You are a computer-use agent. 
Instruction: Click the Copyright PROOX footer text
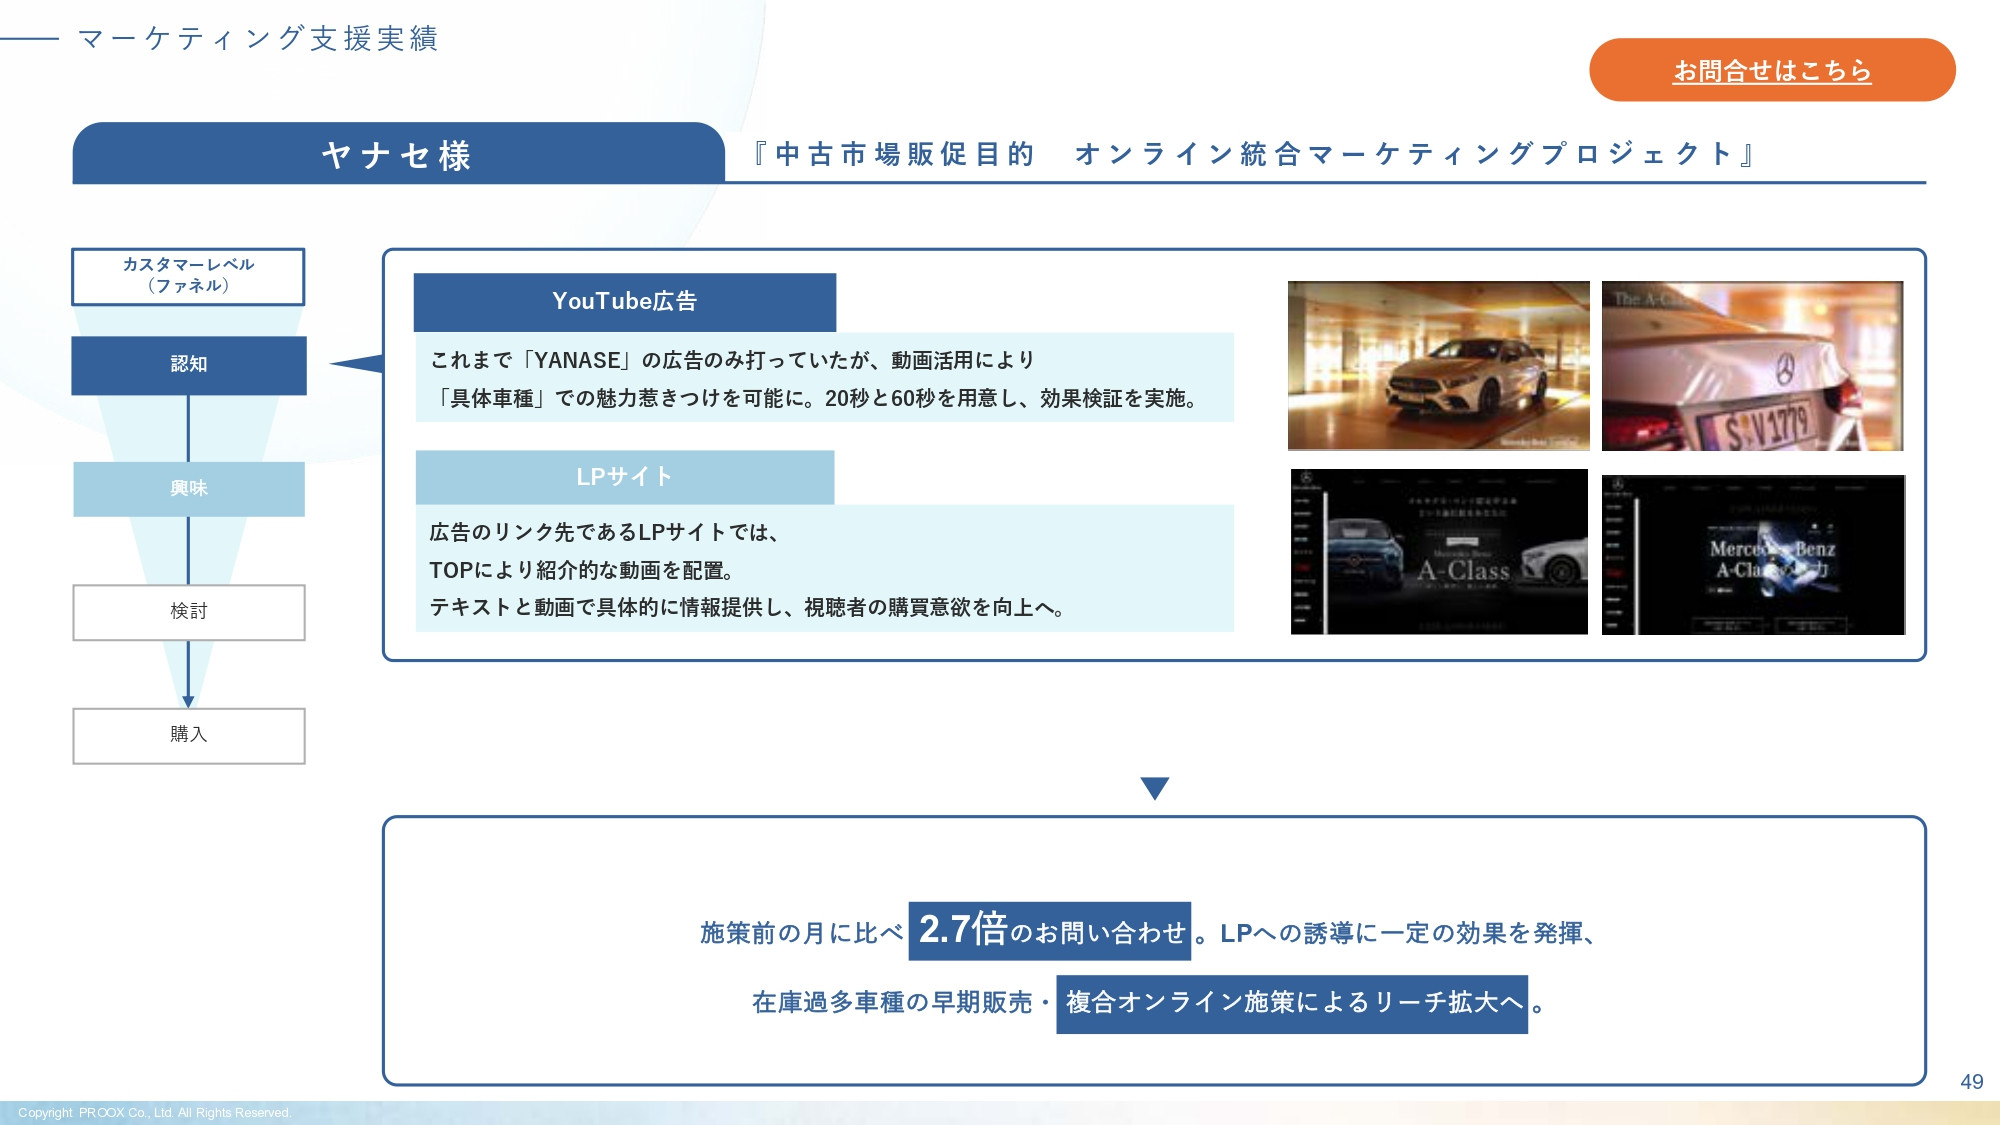click(x=155, y=1111)
